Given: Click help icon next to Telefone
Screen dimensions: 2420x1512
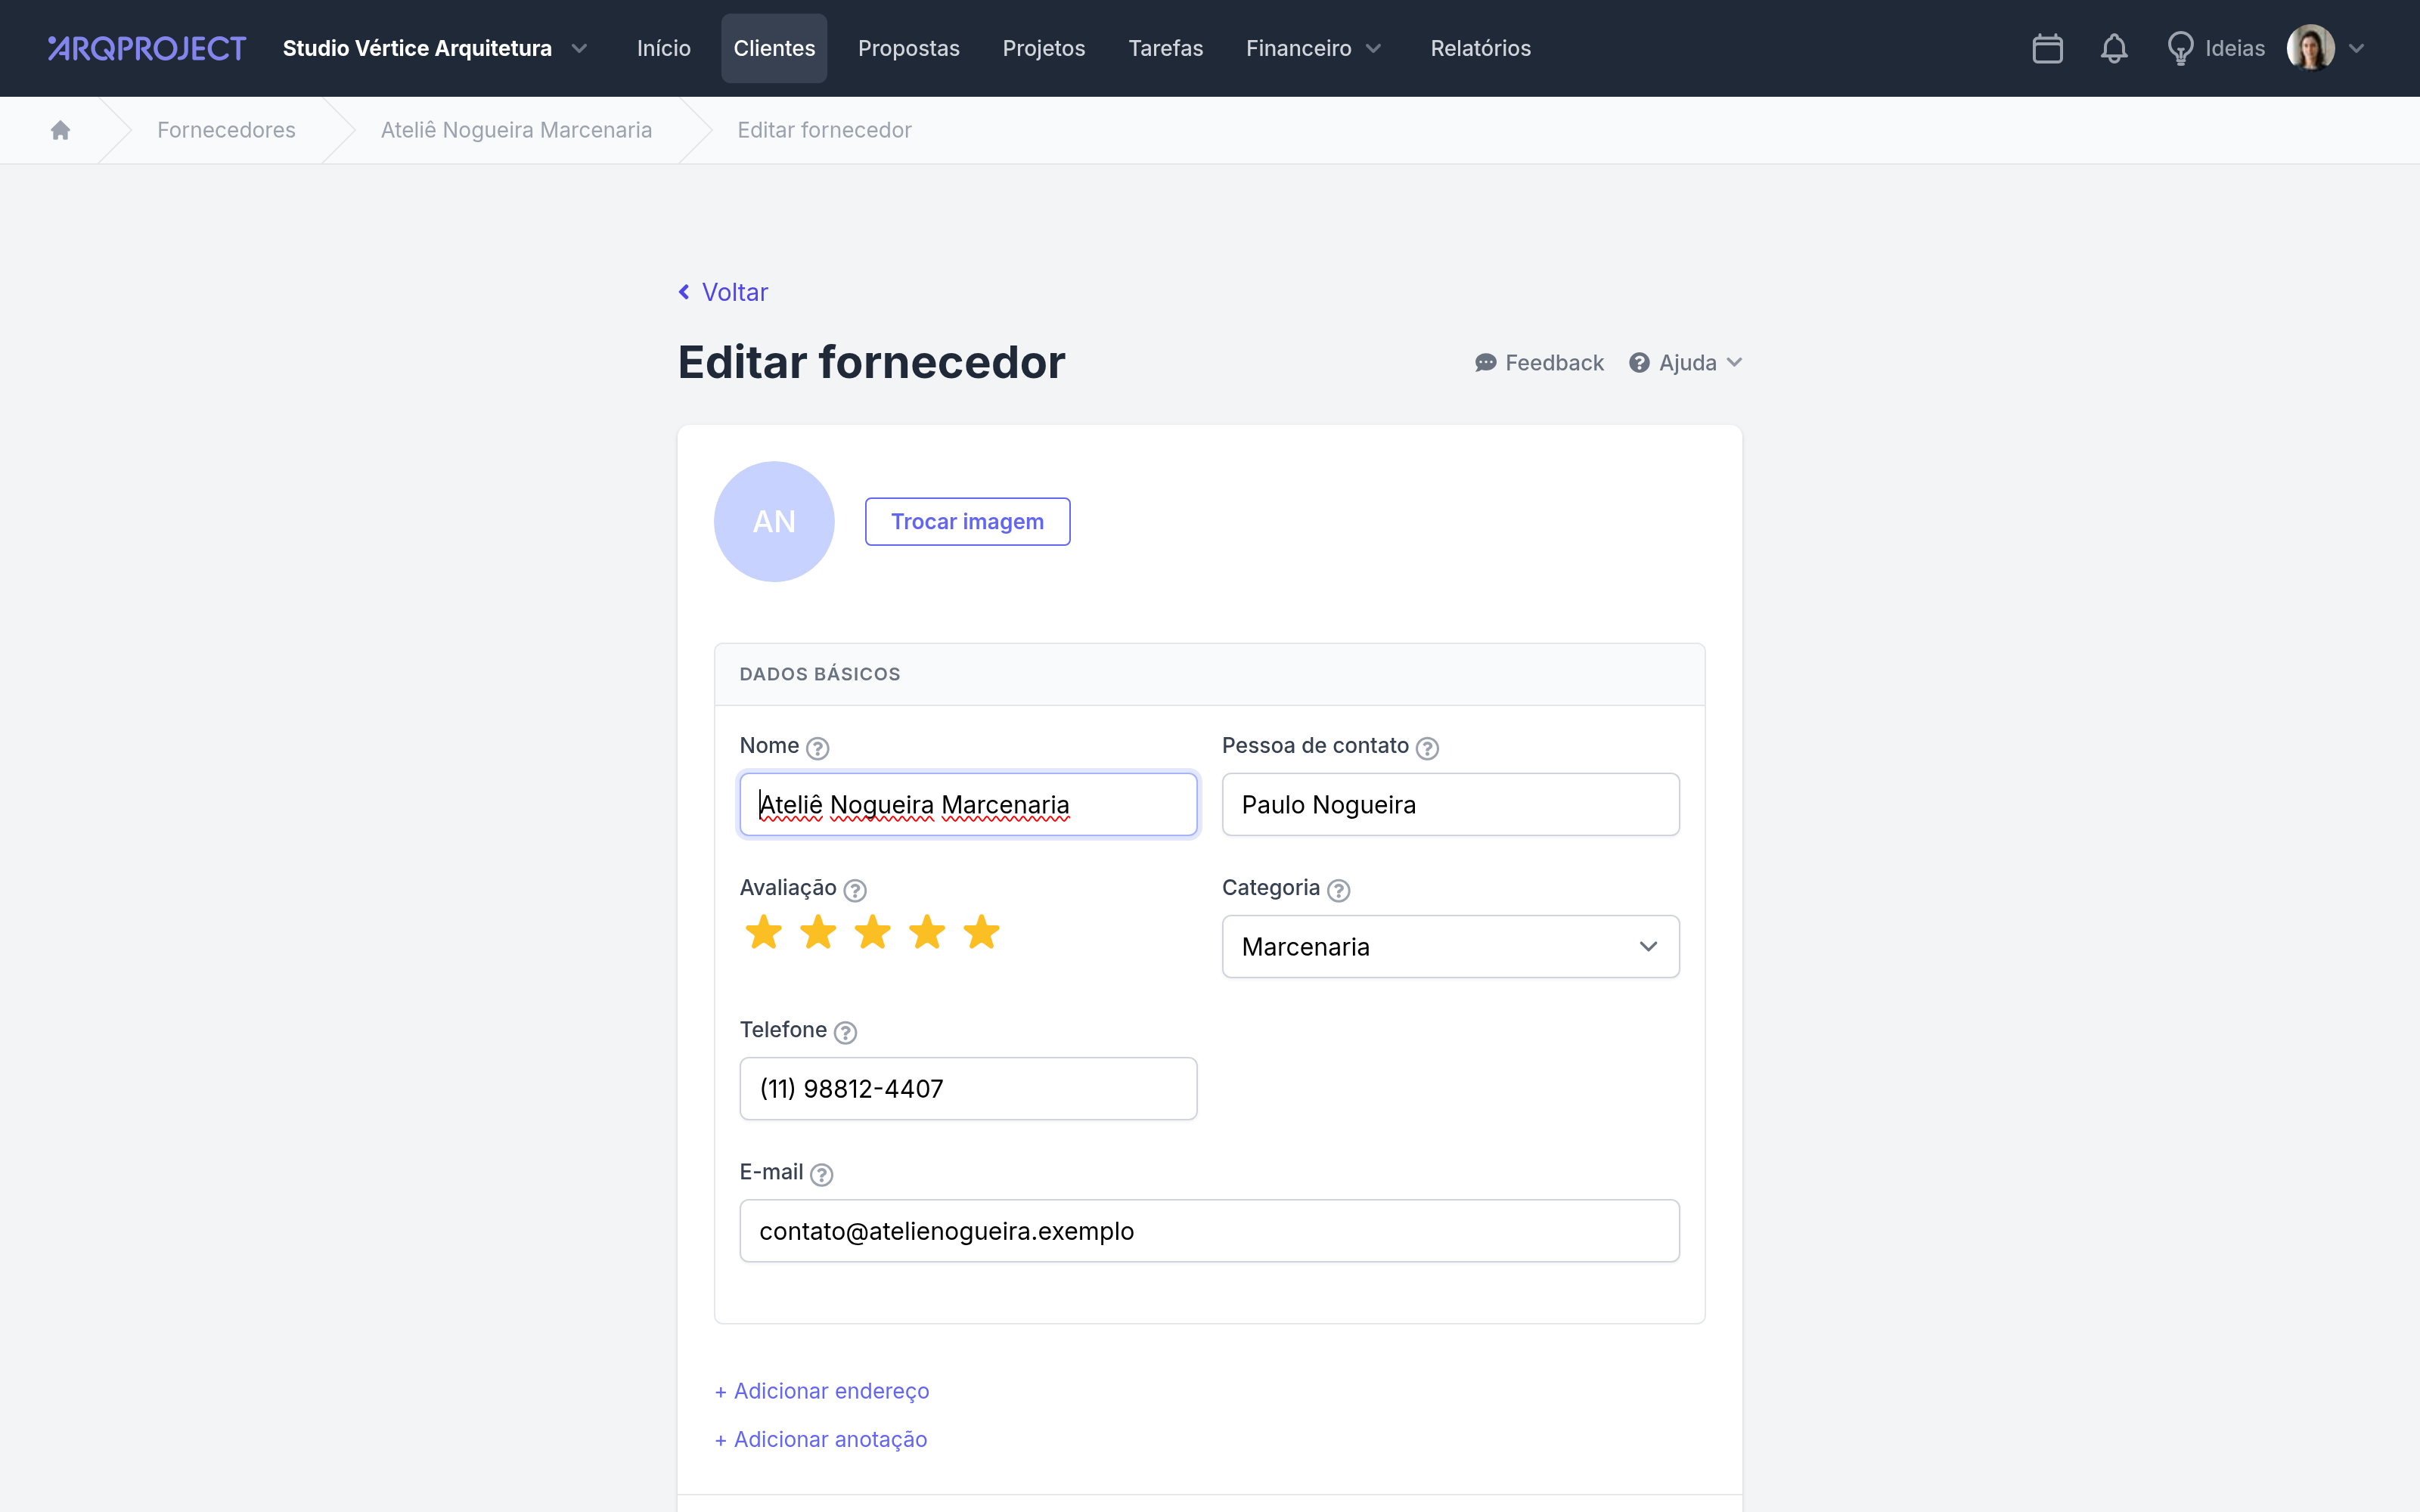Looking at the screenshot, I should pyautogui.click(x=845, y=1031).
